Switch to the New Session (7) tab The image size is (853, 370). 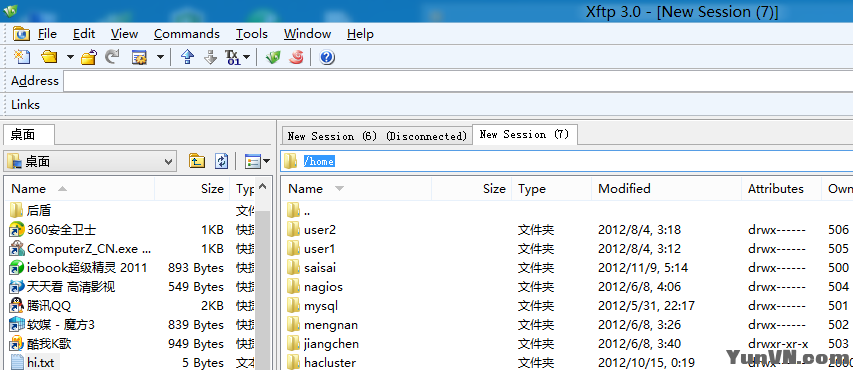[524, 134]
